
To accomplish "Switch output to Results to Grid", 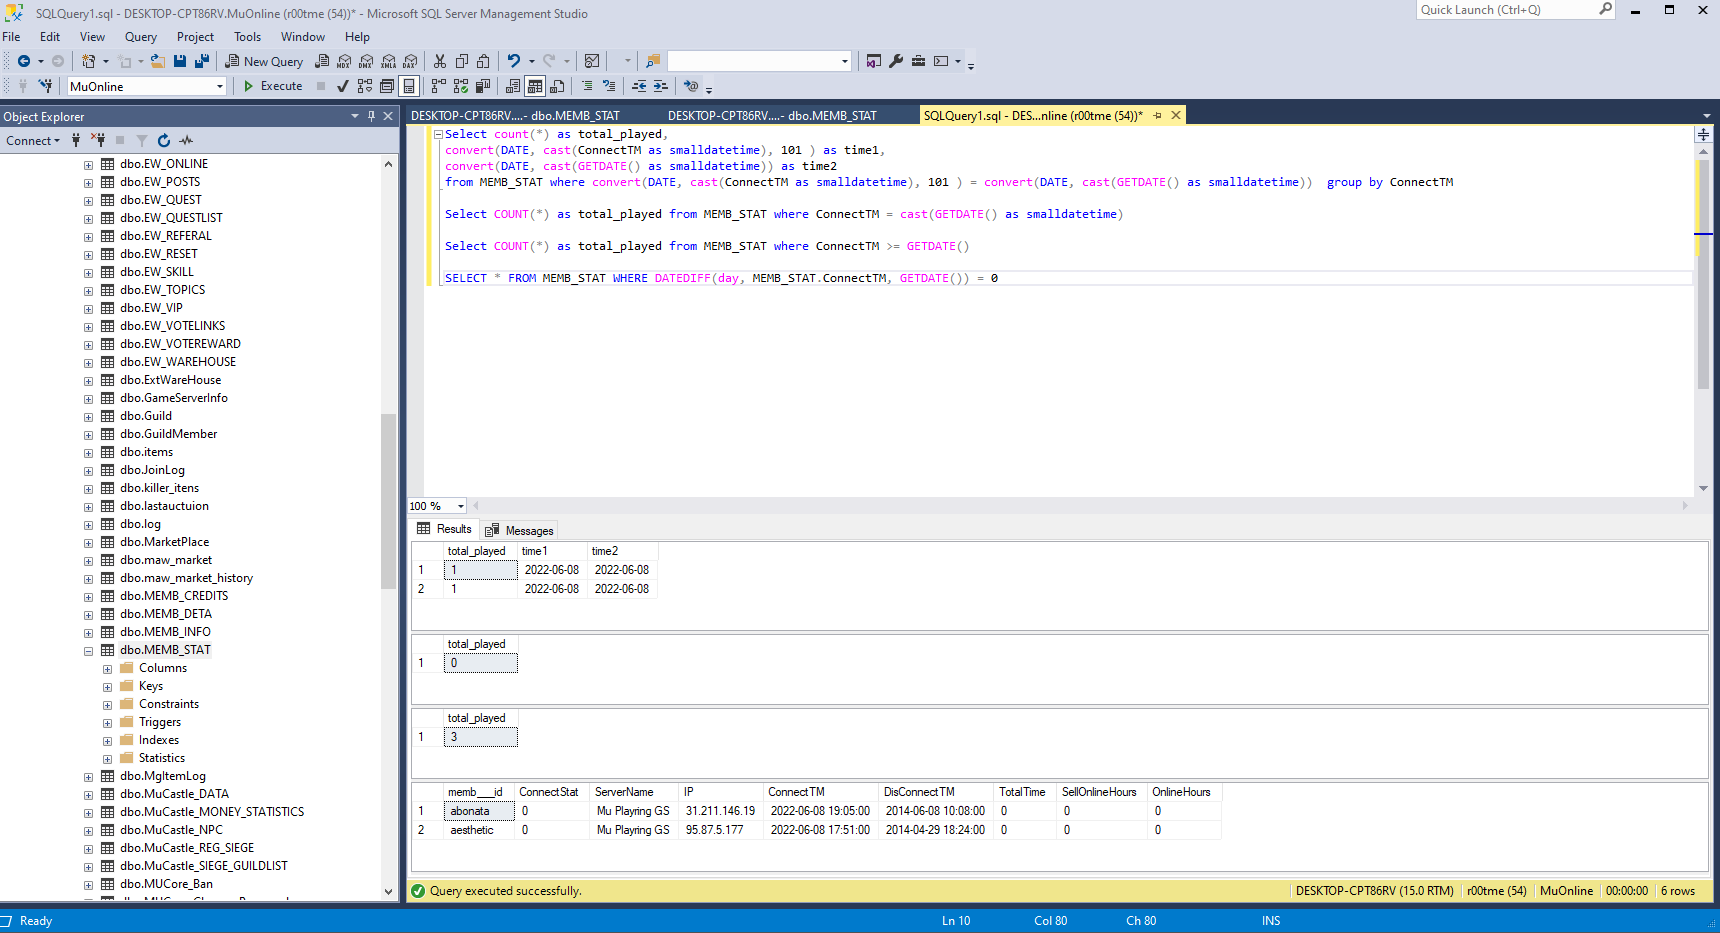I will [x=535, y=86].
